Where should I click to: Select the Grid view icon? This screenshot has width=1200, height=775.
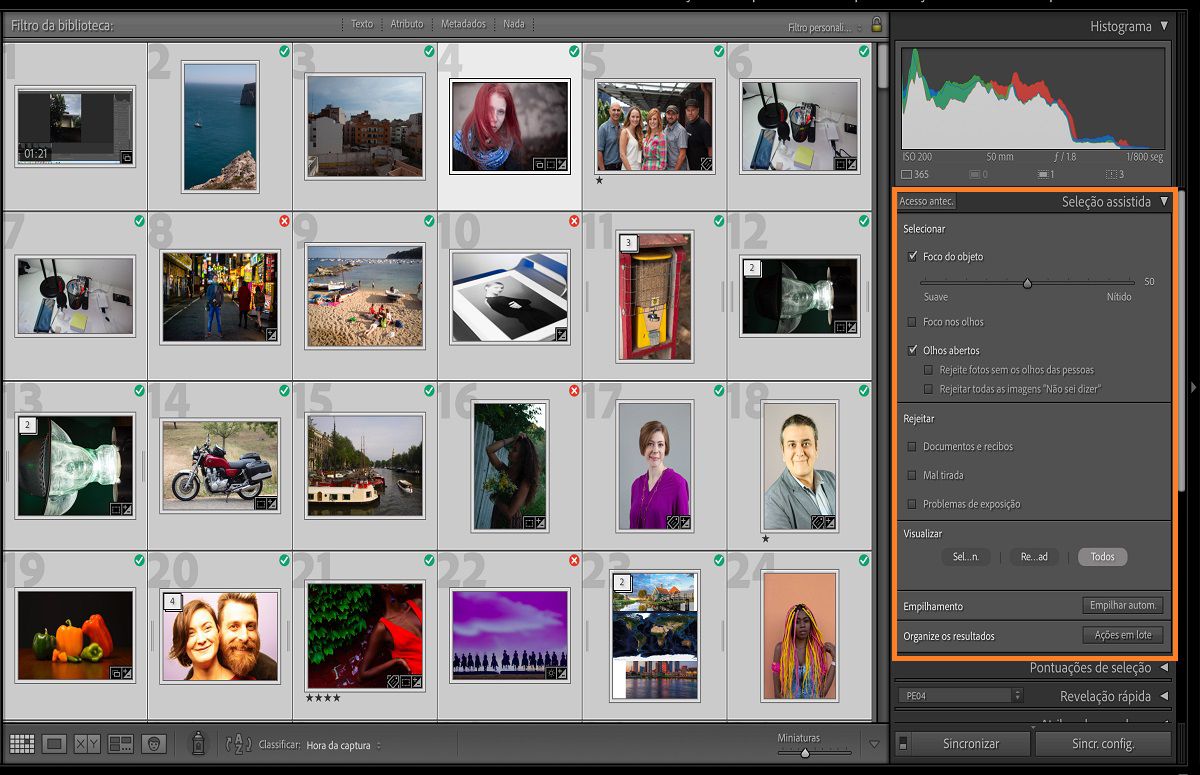[x=23, y=744]
